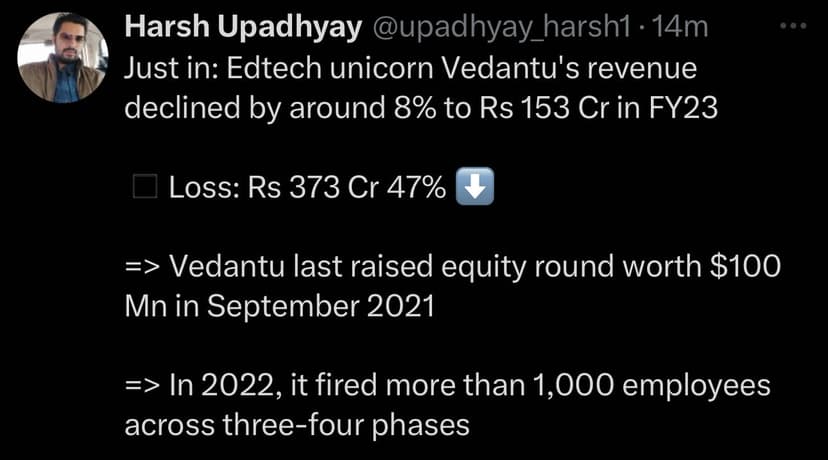Open the three-dot more options menu
Image resolution: width=828 pixels, height=460 pixels.
(x=792, y=26)
